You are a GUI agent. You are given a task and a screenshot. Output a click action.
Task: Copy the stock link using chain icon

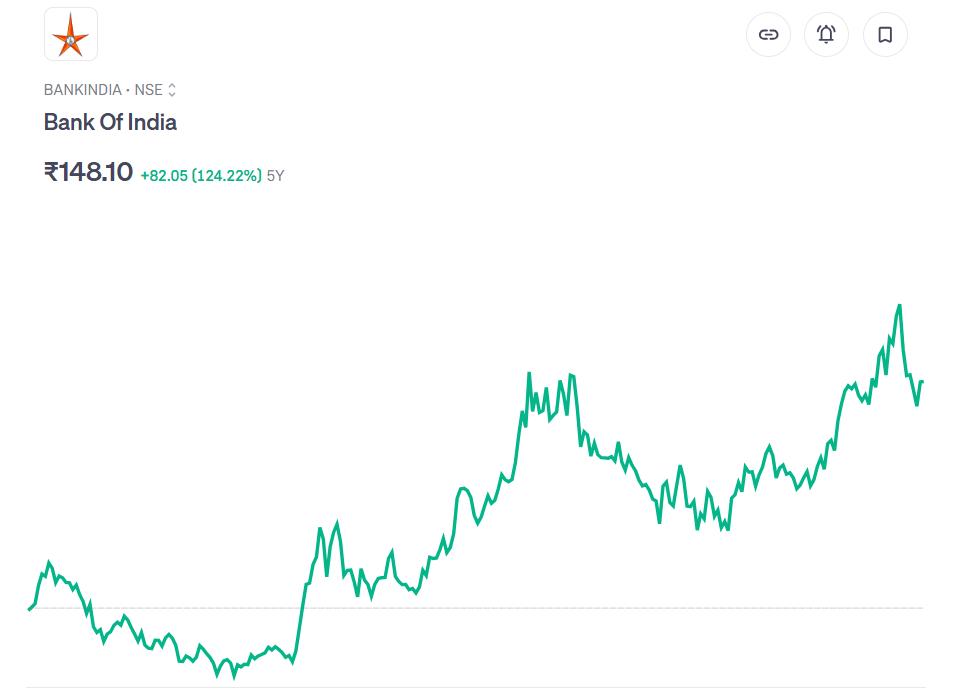pos(768,35)
